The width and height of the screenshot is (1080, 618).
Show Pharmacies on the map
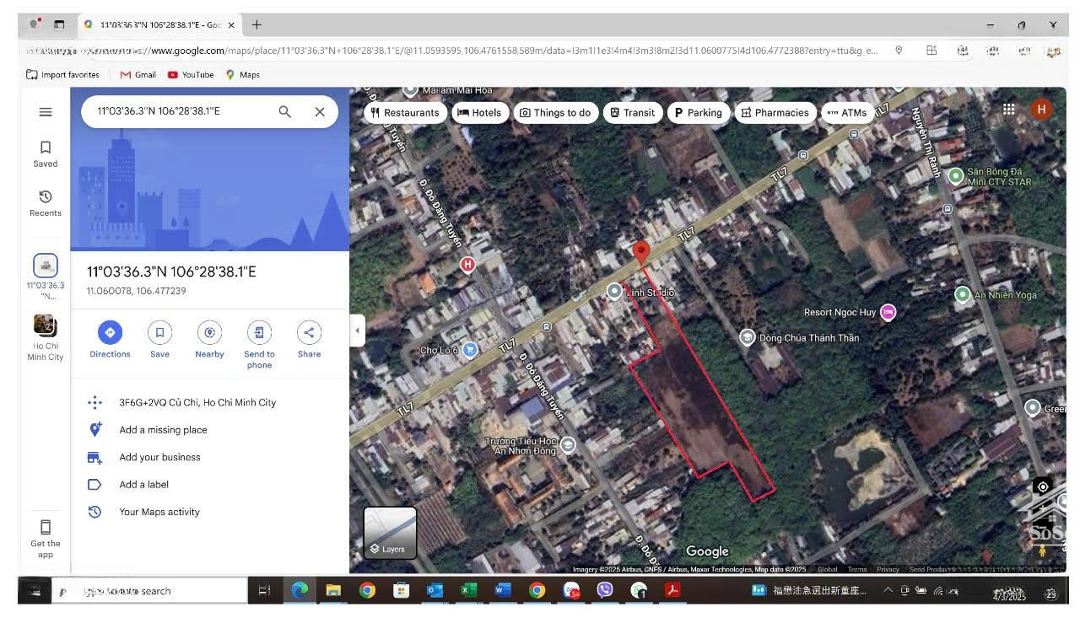coord(775,113)
